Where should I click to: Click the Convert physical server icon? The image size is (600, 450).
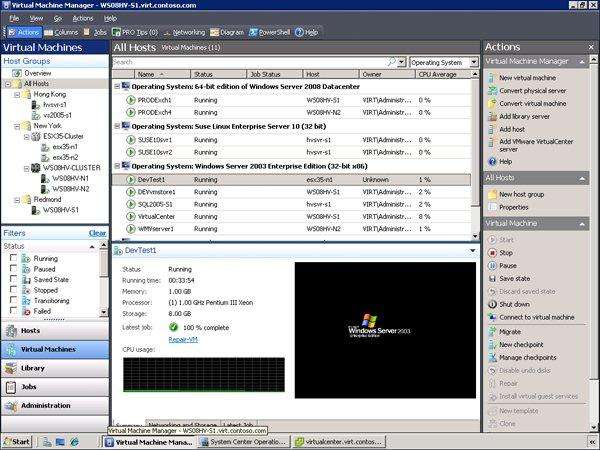[490, 91]
